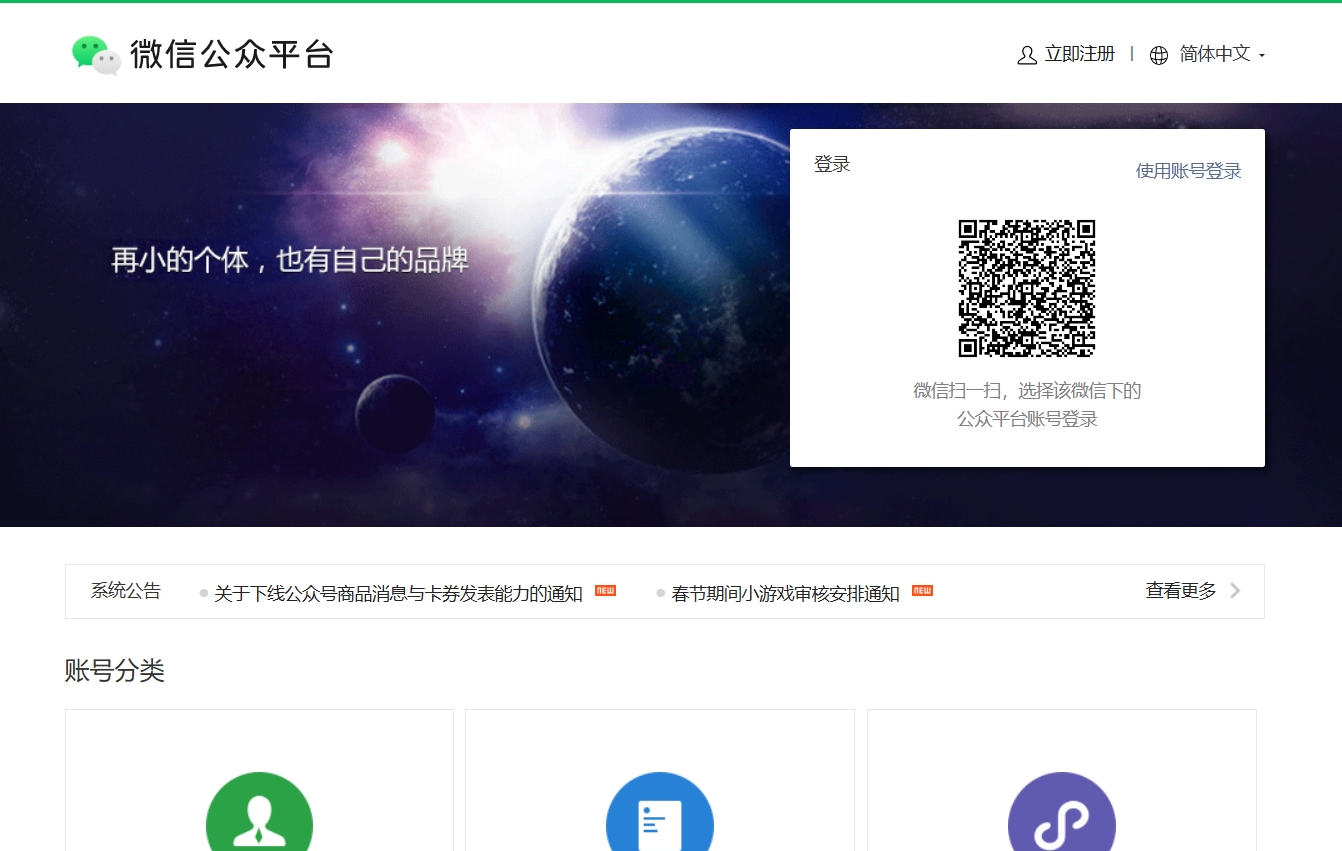
Task: Click the 公众平台账号登录 text line
Action: coord(1027,419)
